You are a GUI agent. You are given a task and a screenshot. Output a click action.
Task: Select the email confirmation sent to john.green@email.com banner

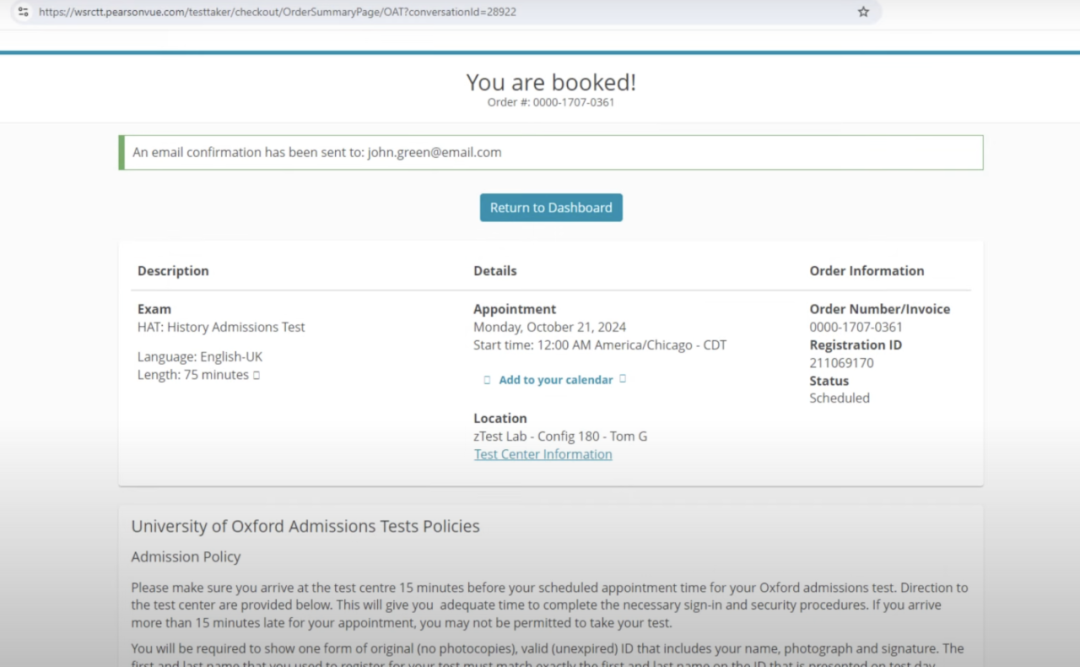click(551, 152)
